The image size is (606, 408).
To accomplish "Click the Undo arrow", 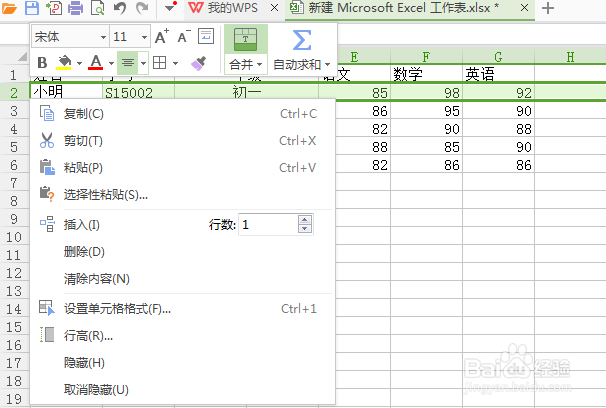I will [120, 8].
